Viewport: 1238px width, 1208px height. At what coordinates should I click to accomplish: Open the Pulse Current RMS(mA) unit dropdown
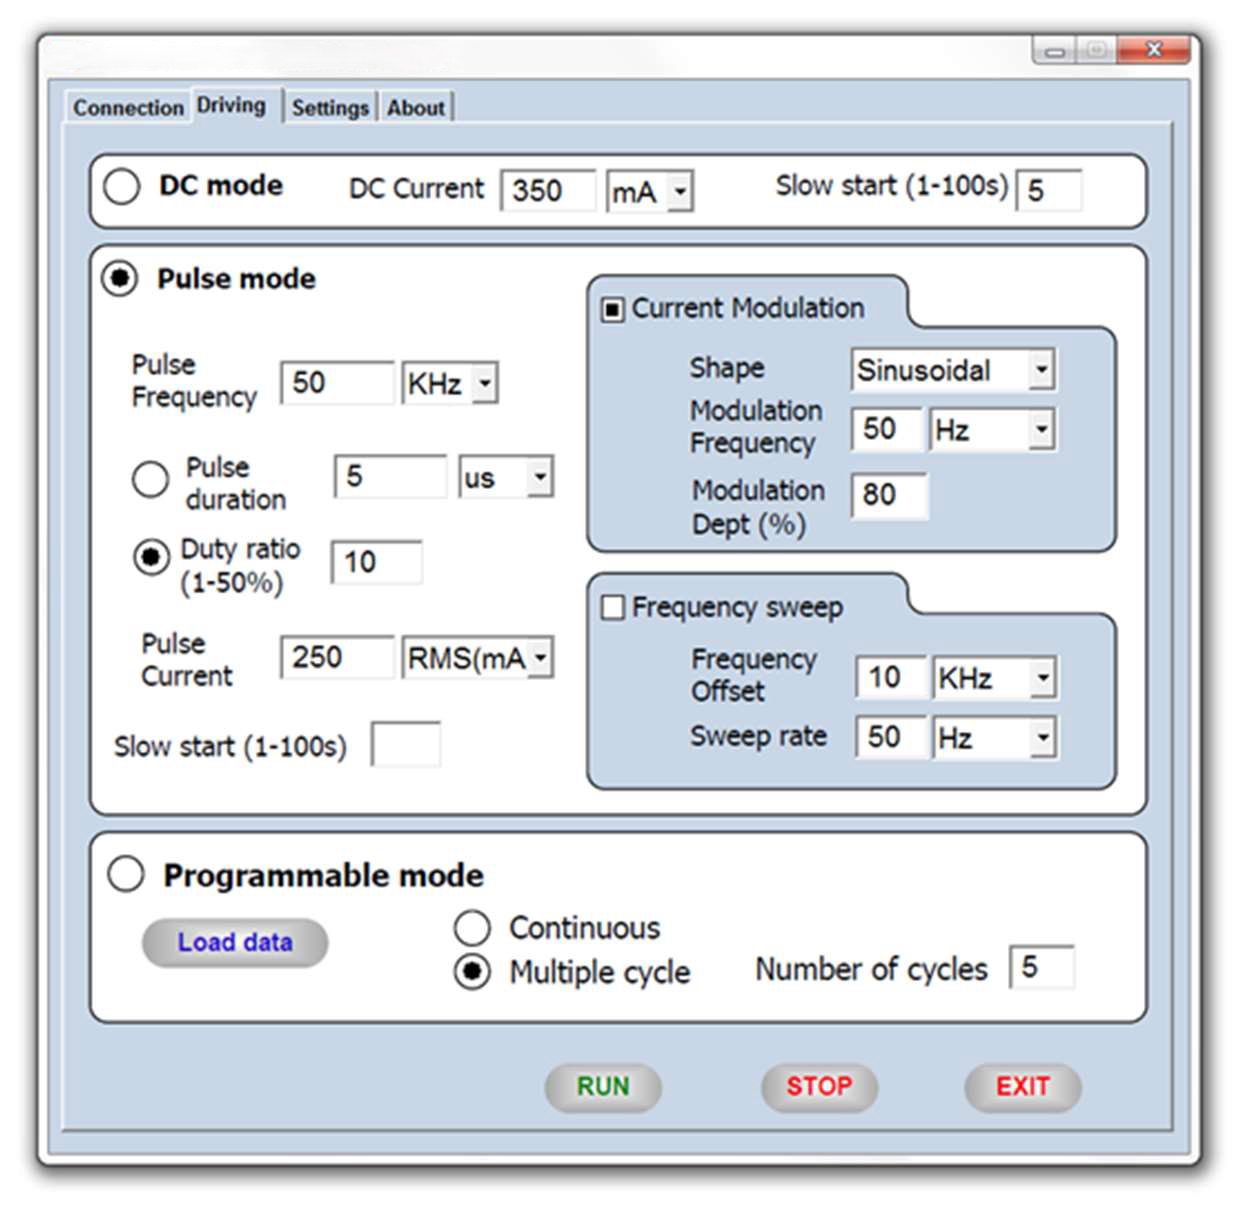tap(541, 658)
